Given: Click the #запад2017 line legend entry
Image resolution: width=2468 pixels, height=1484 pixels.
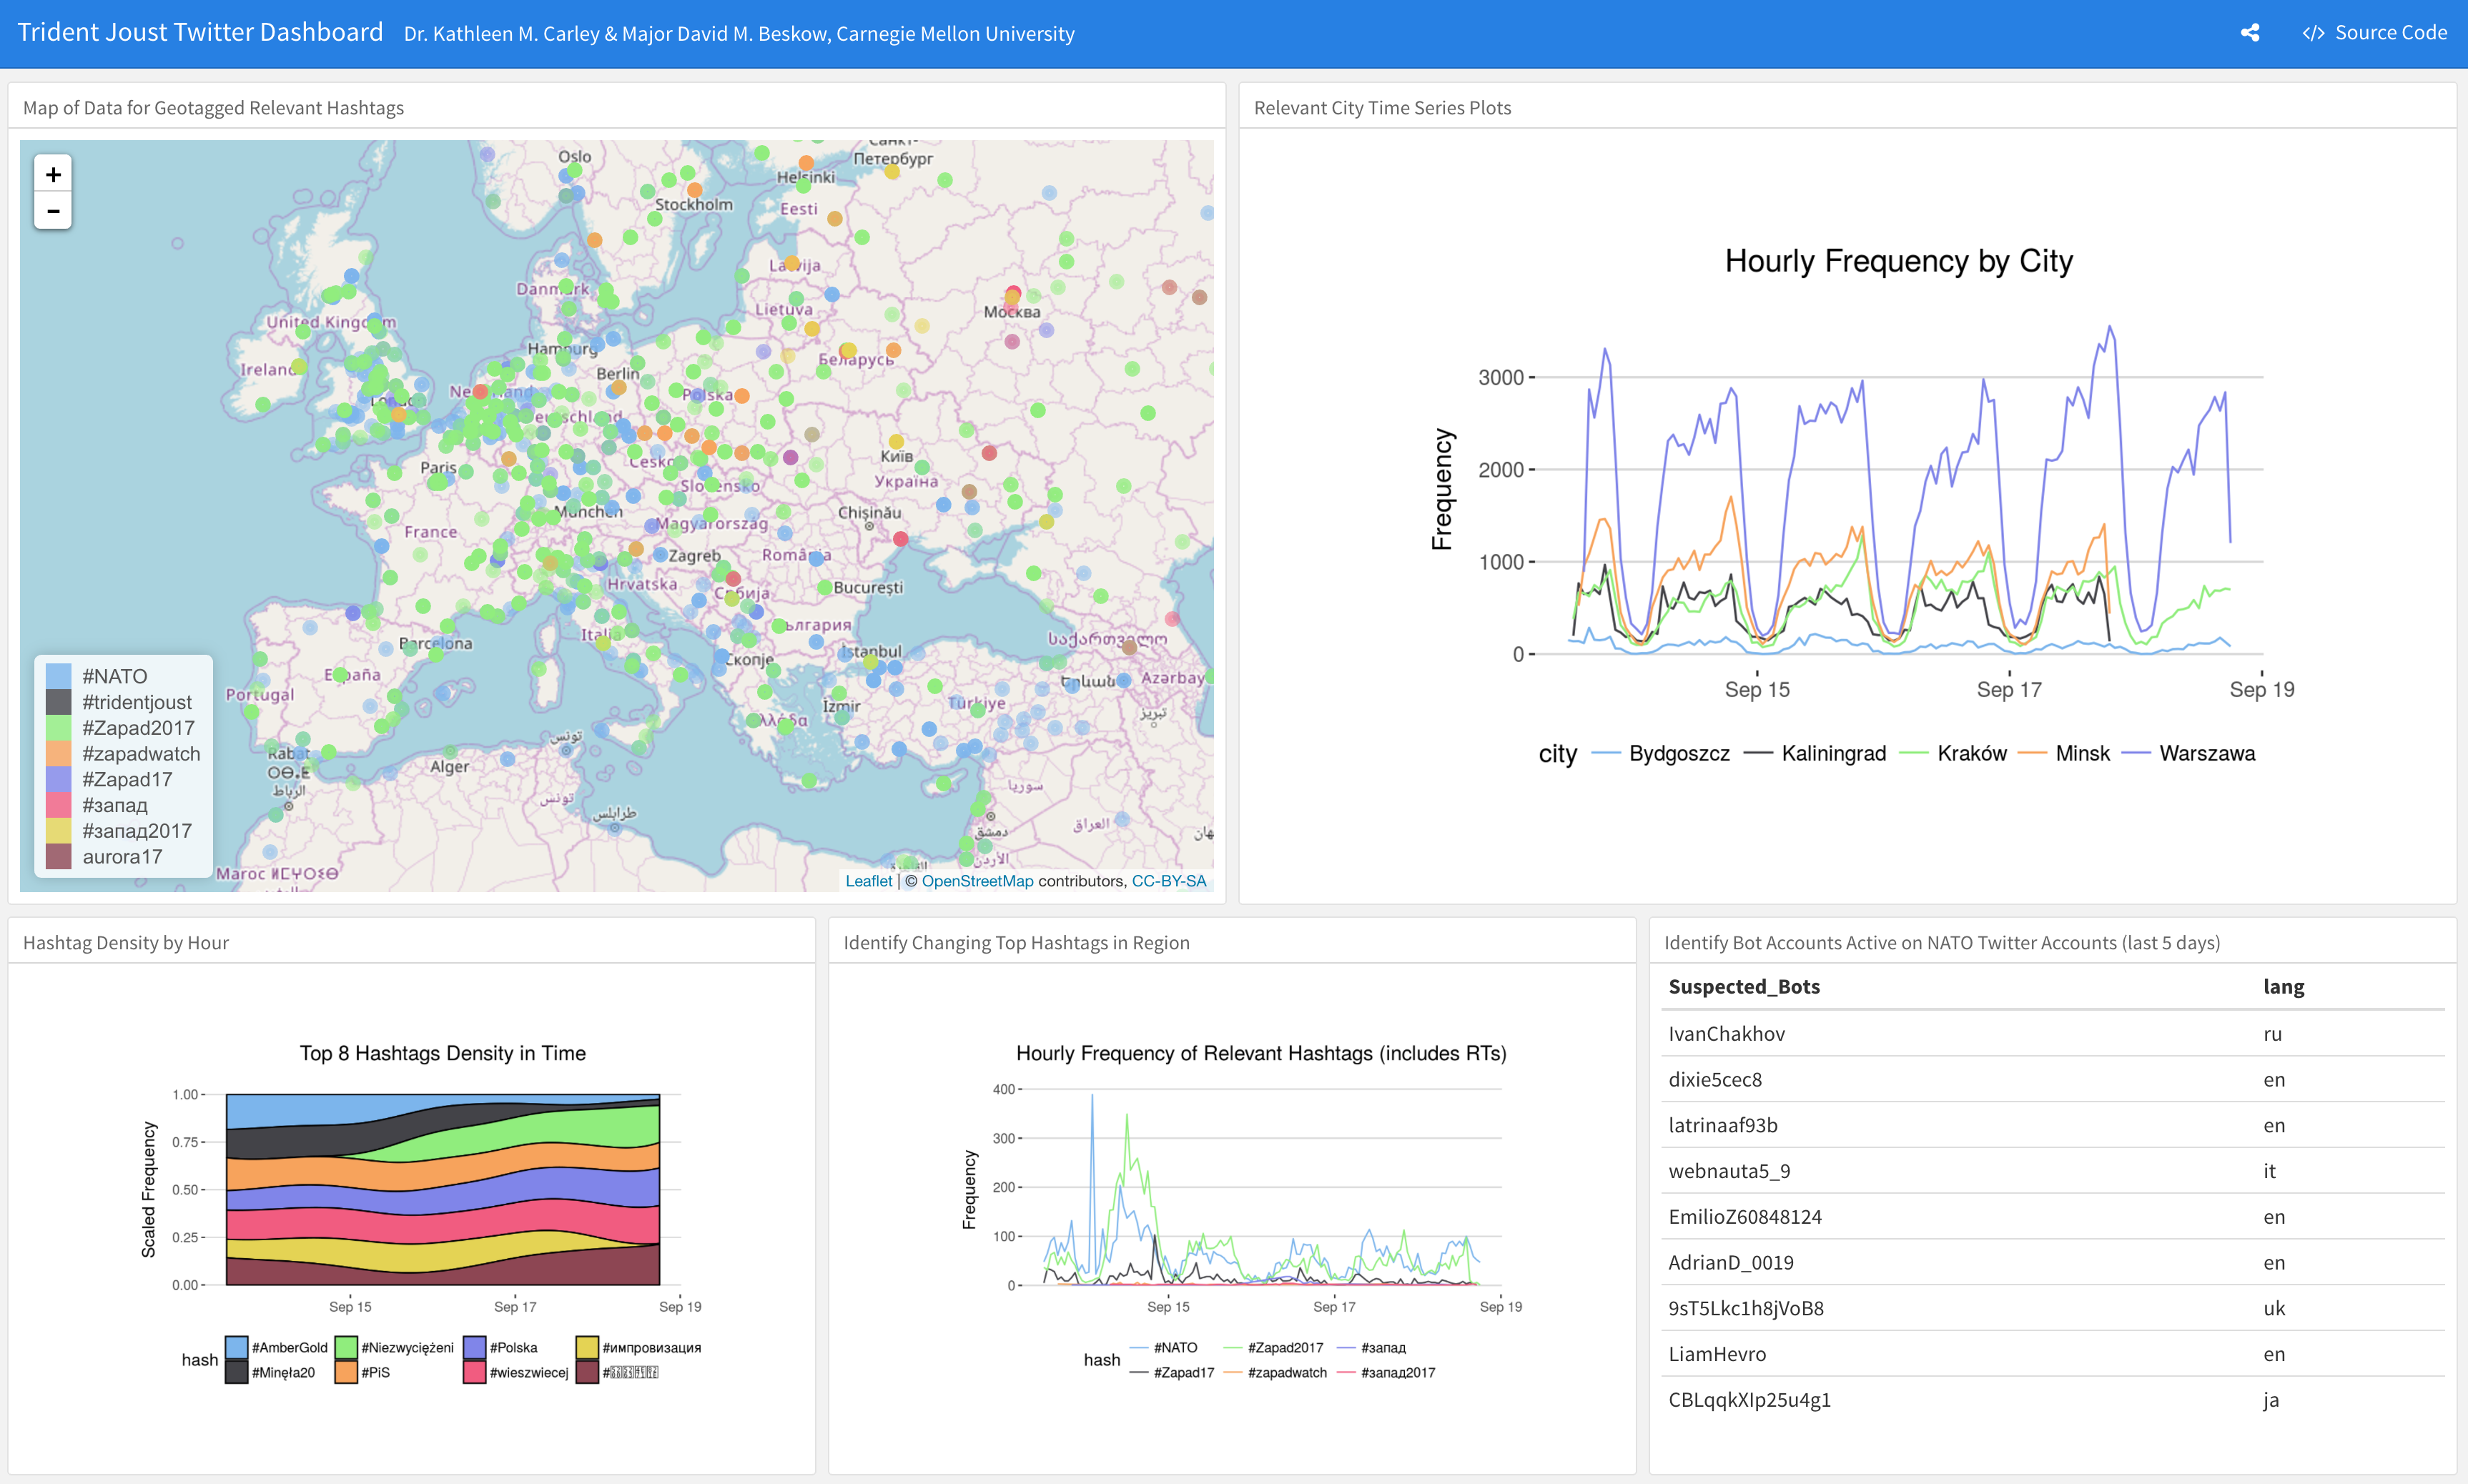Looking at the screenshot, I should (1386, 1372).
